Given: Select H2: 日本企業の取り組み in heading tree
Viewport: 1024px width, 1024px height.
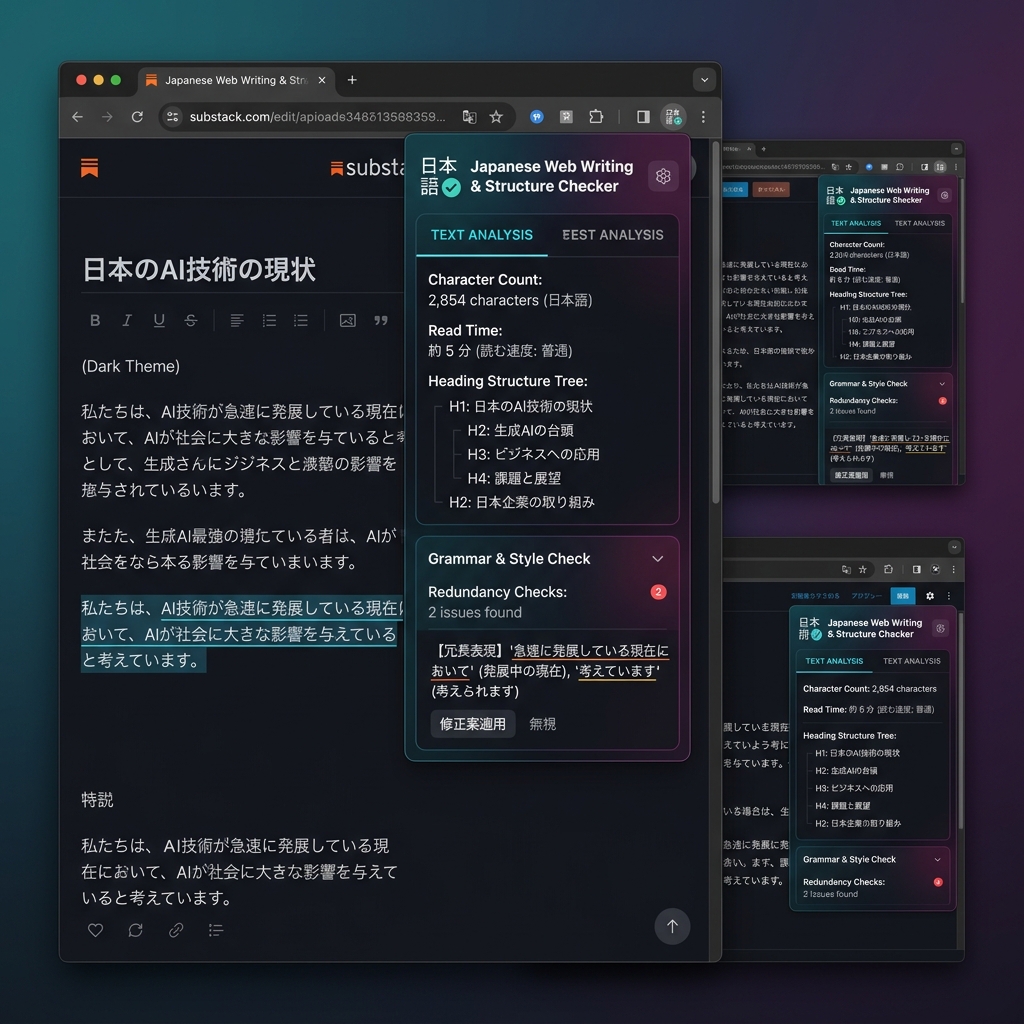Looking at the screenshot, I should click(x=522, y=502).
